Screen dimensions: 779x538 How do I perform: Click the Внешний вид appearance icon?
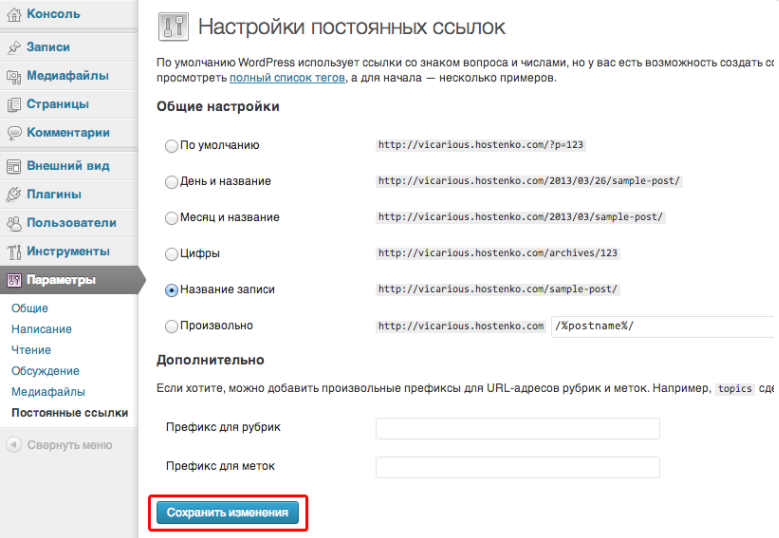pos(14,166)
